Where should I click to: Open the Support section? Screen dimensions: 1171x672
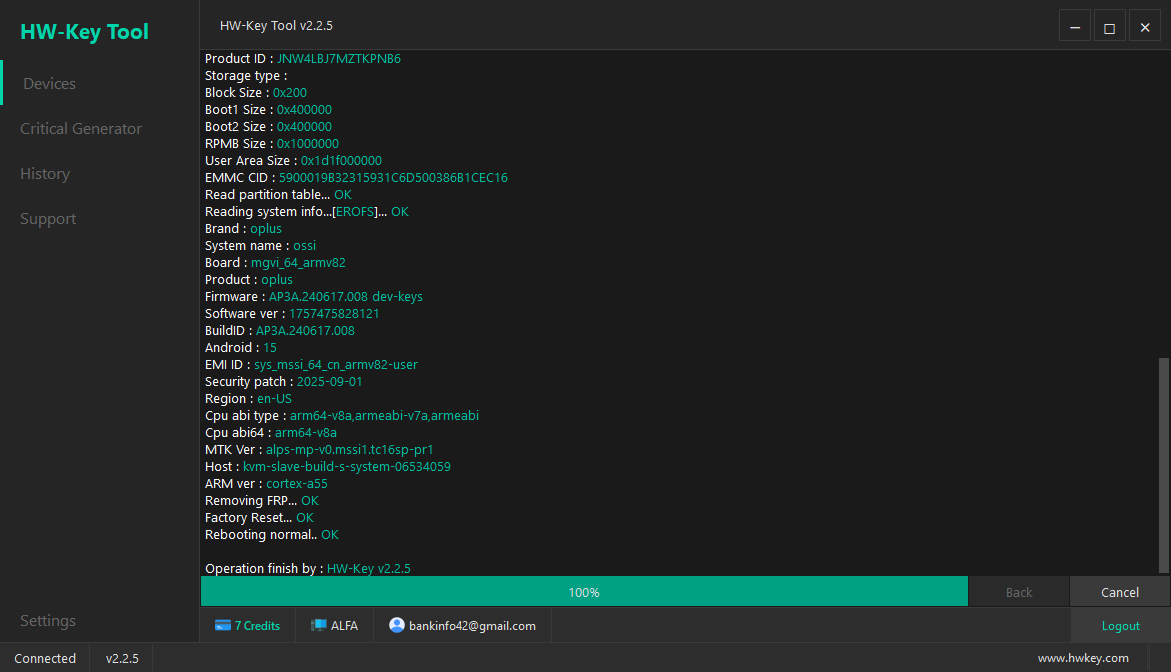pos(48,218)
